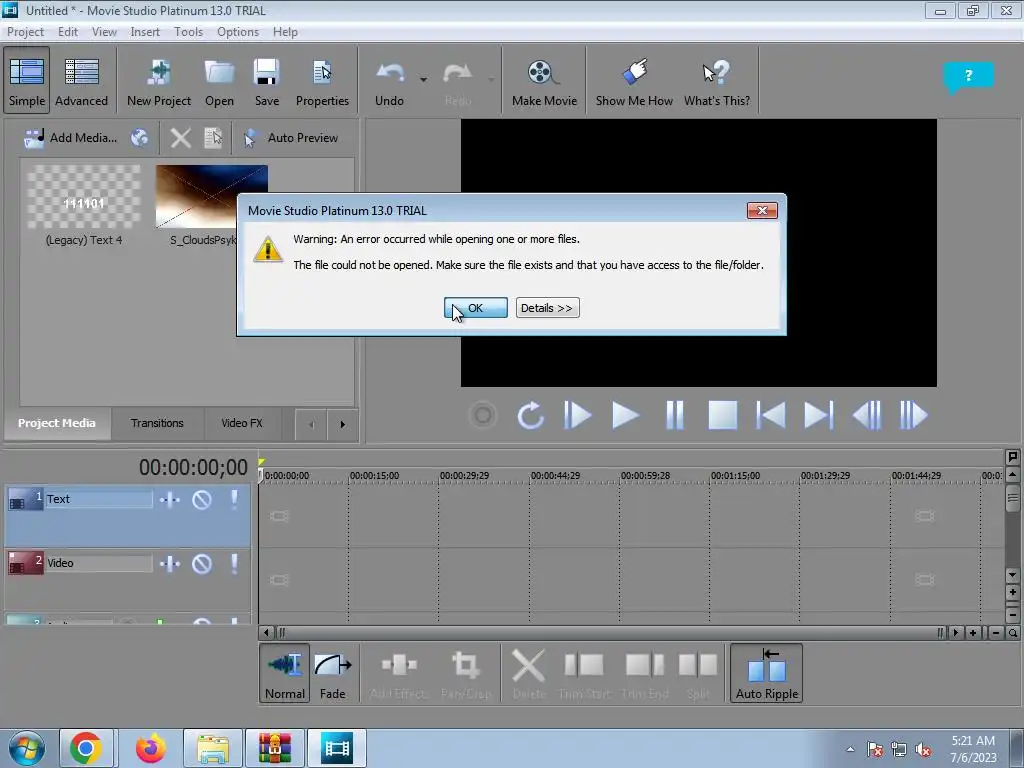The image size is (1024, 768).
Task: Step to previous frame
Action: coord(867,415)
